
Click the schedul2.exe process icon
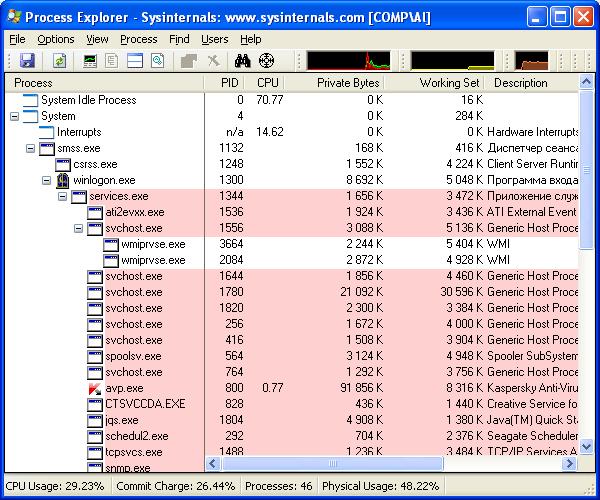pos(95,436)
